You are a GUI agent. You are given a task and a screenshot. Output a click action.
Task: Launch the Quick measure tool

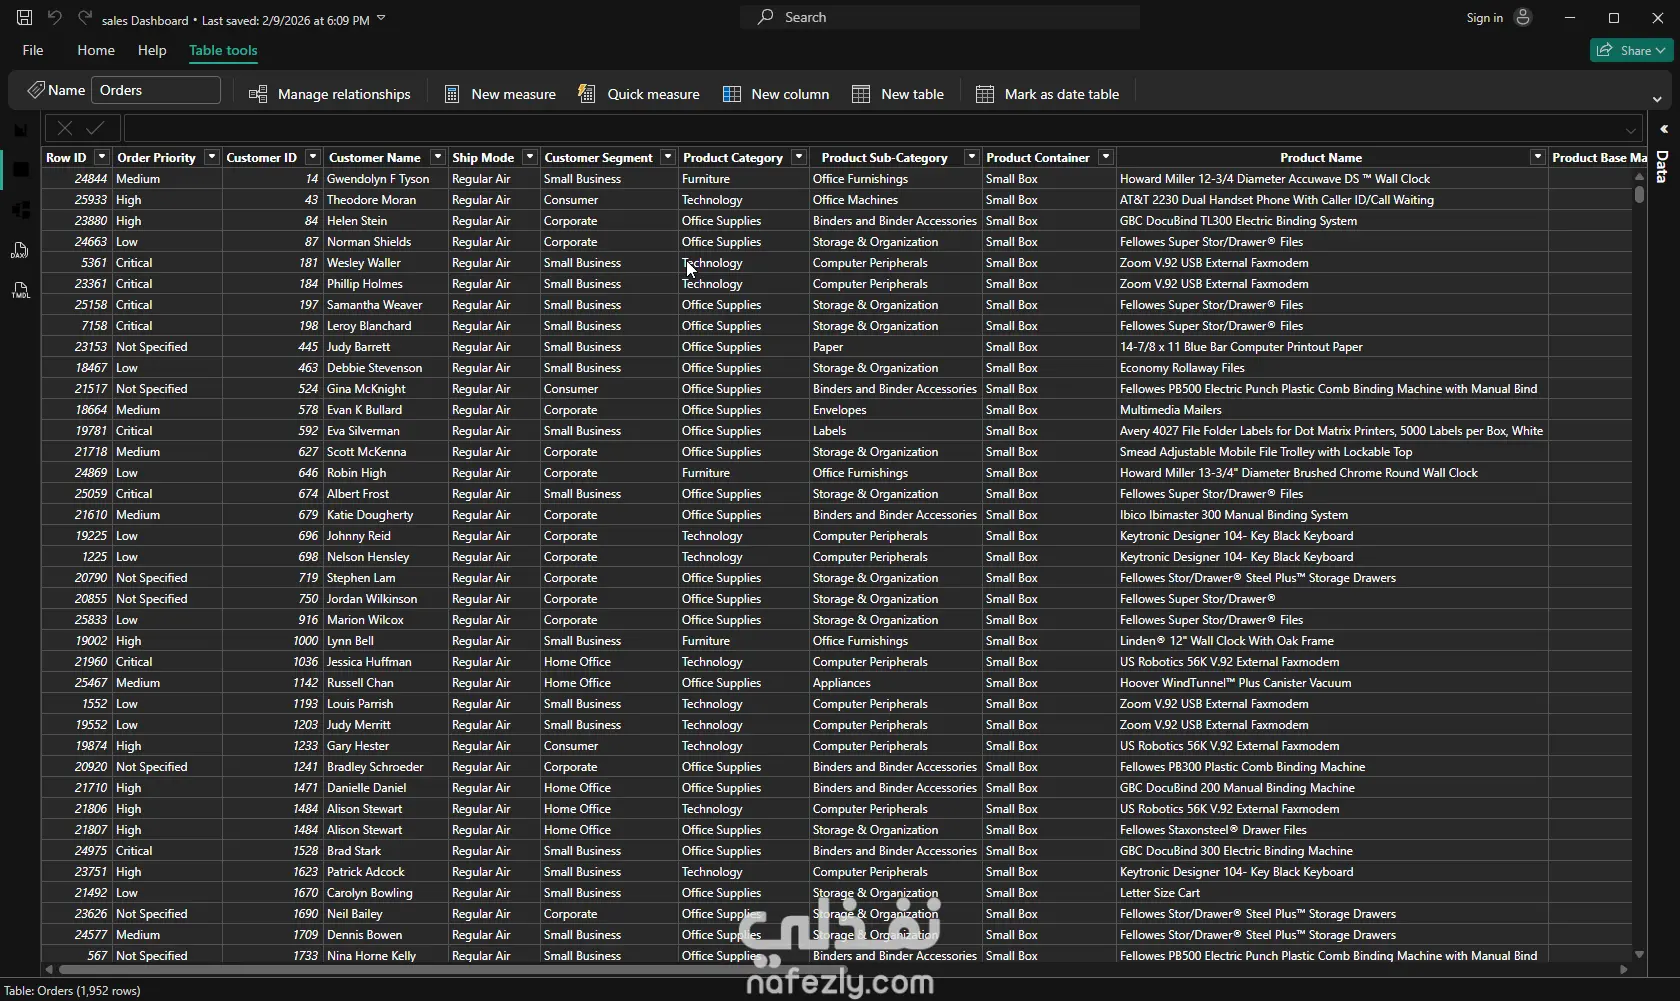[x=639, y=94]
